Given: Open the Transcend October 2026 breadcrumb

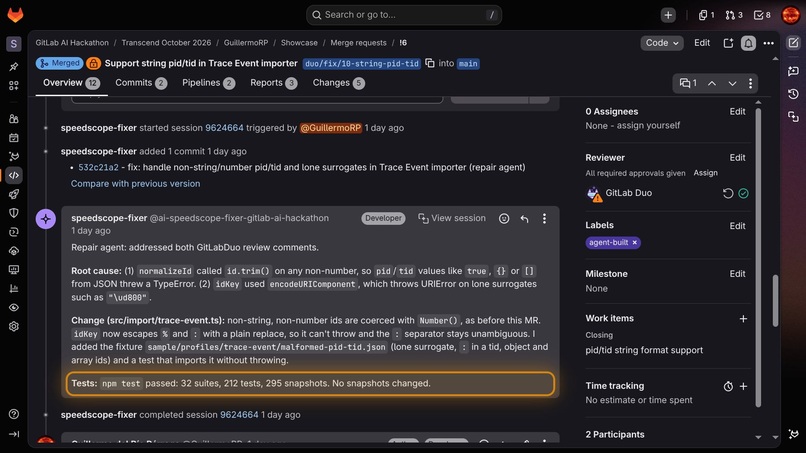Looking at the screenshot, I should pyautogui.click(x=166, y=43).
